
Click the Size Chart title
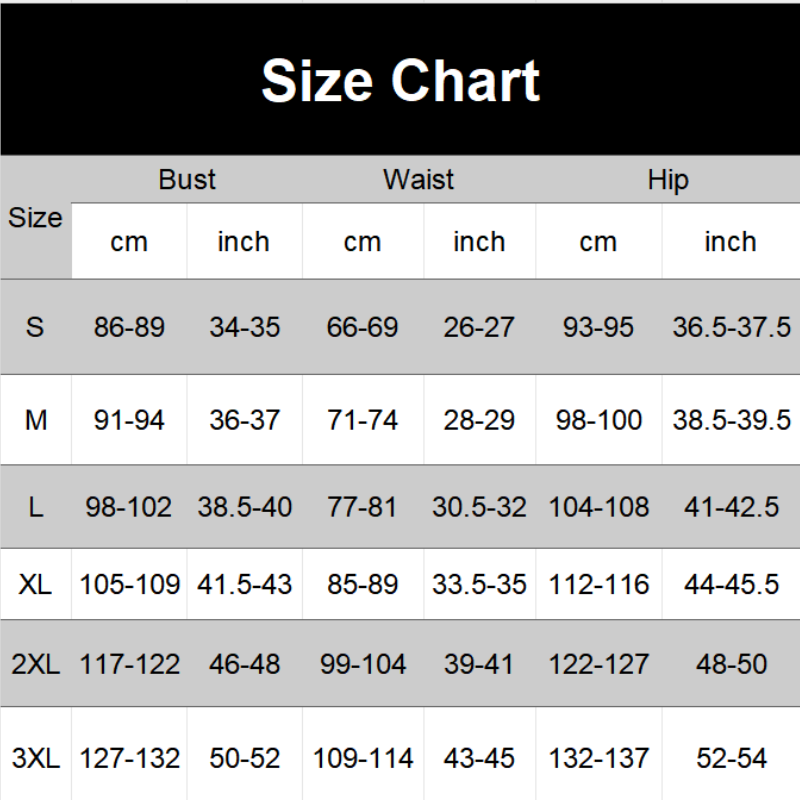(400, 81)
